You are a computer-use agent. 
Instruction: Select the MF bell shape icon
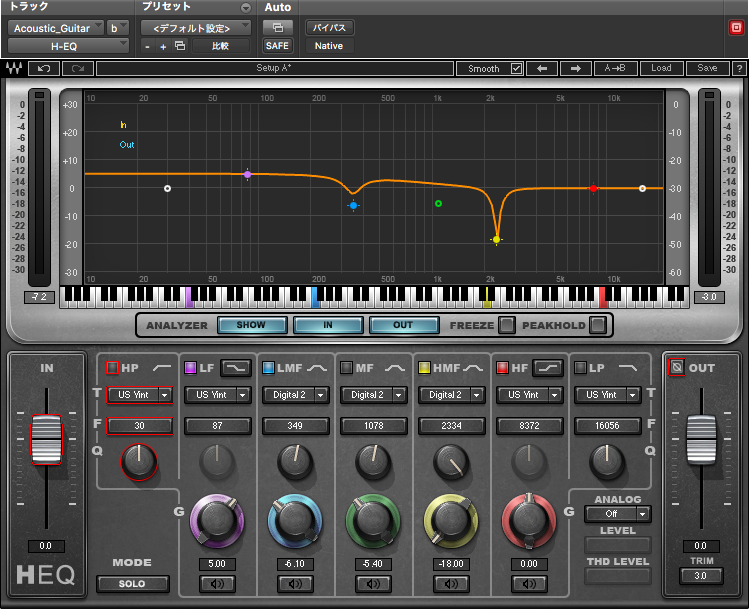point(395,368)
